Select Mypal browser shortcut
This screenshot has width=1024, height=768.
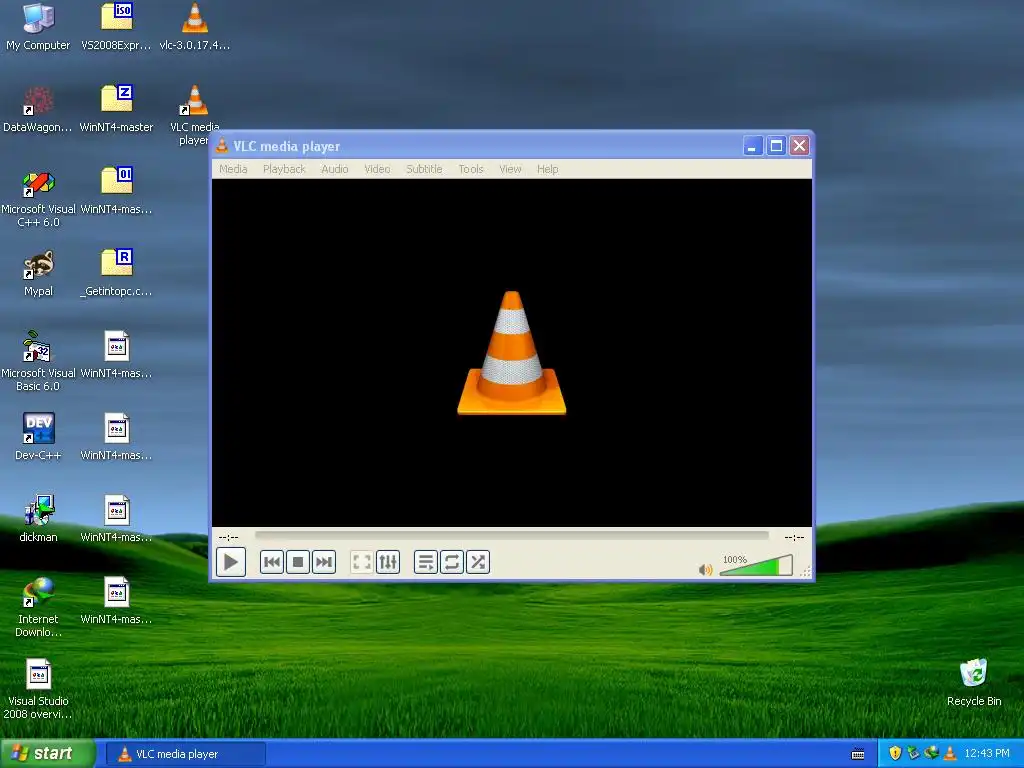38,274
